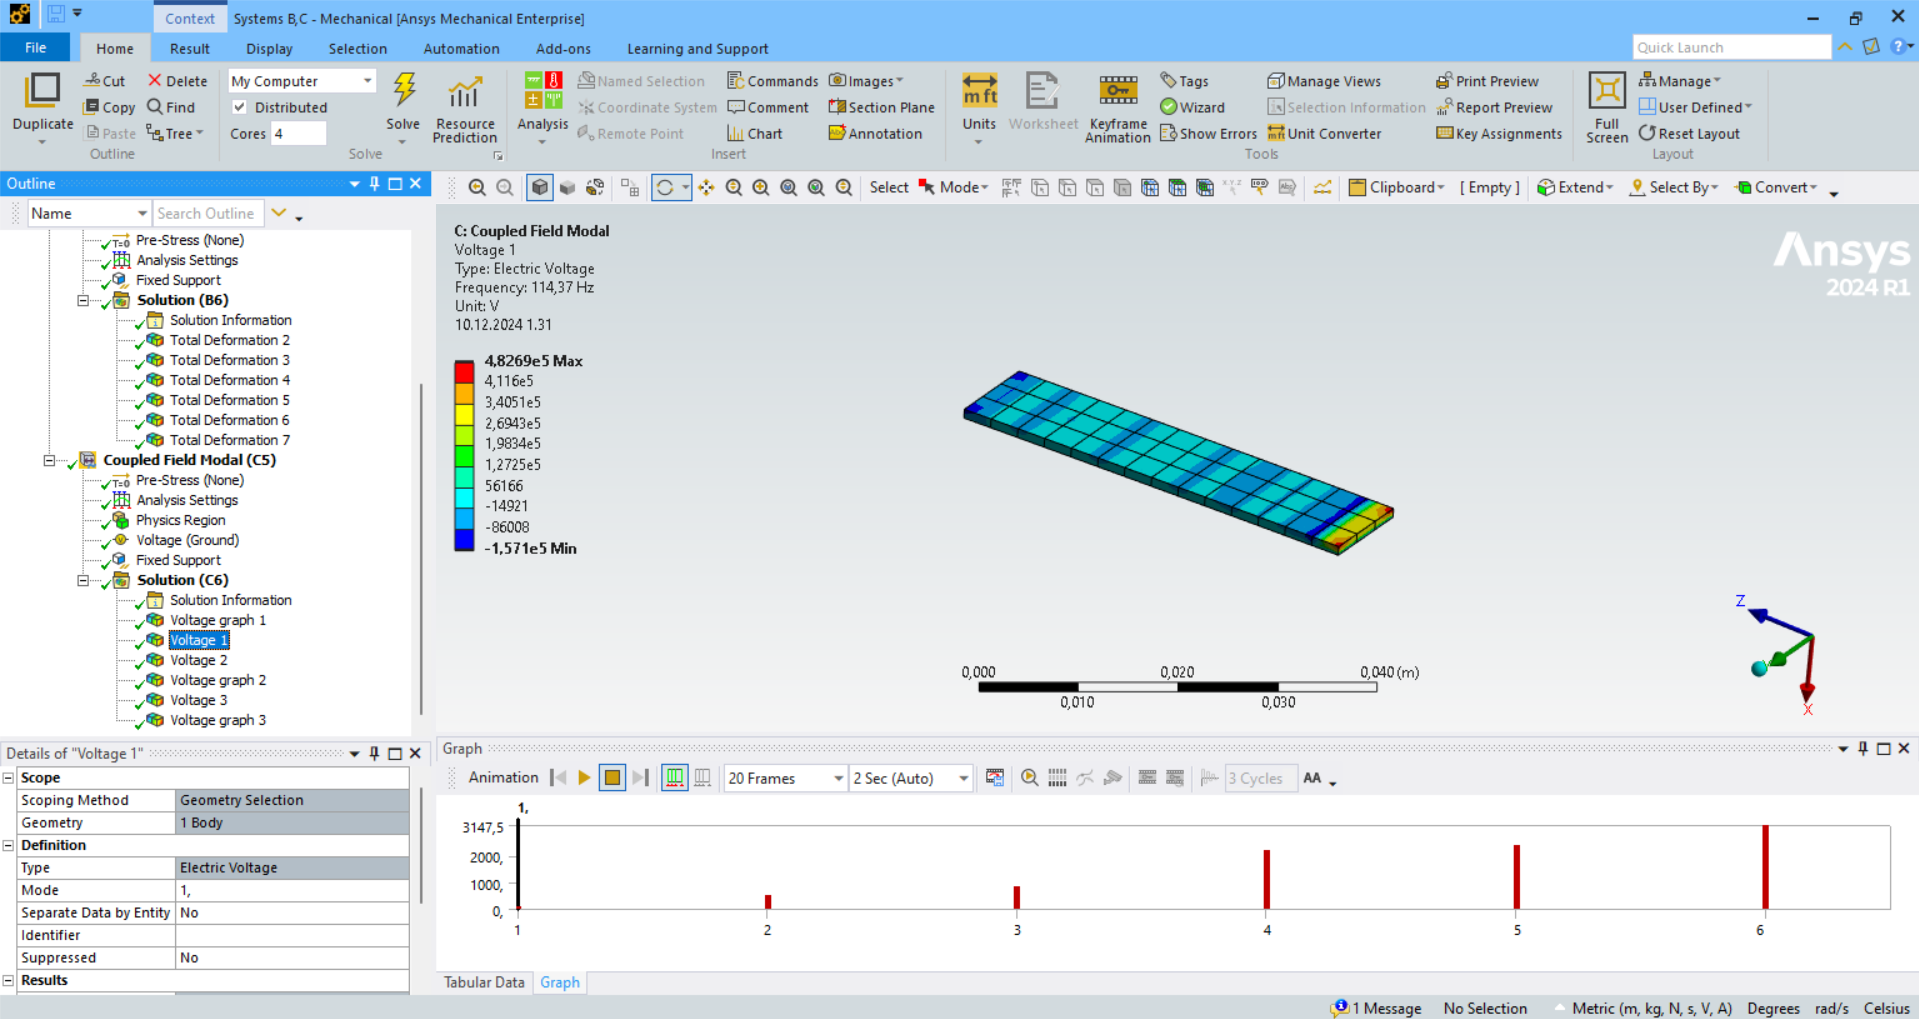Viewport: 1919px width, 1019px height.
Task: Open the Unit Converter
Action: pyautogui.click(x=1324, y=133)
